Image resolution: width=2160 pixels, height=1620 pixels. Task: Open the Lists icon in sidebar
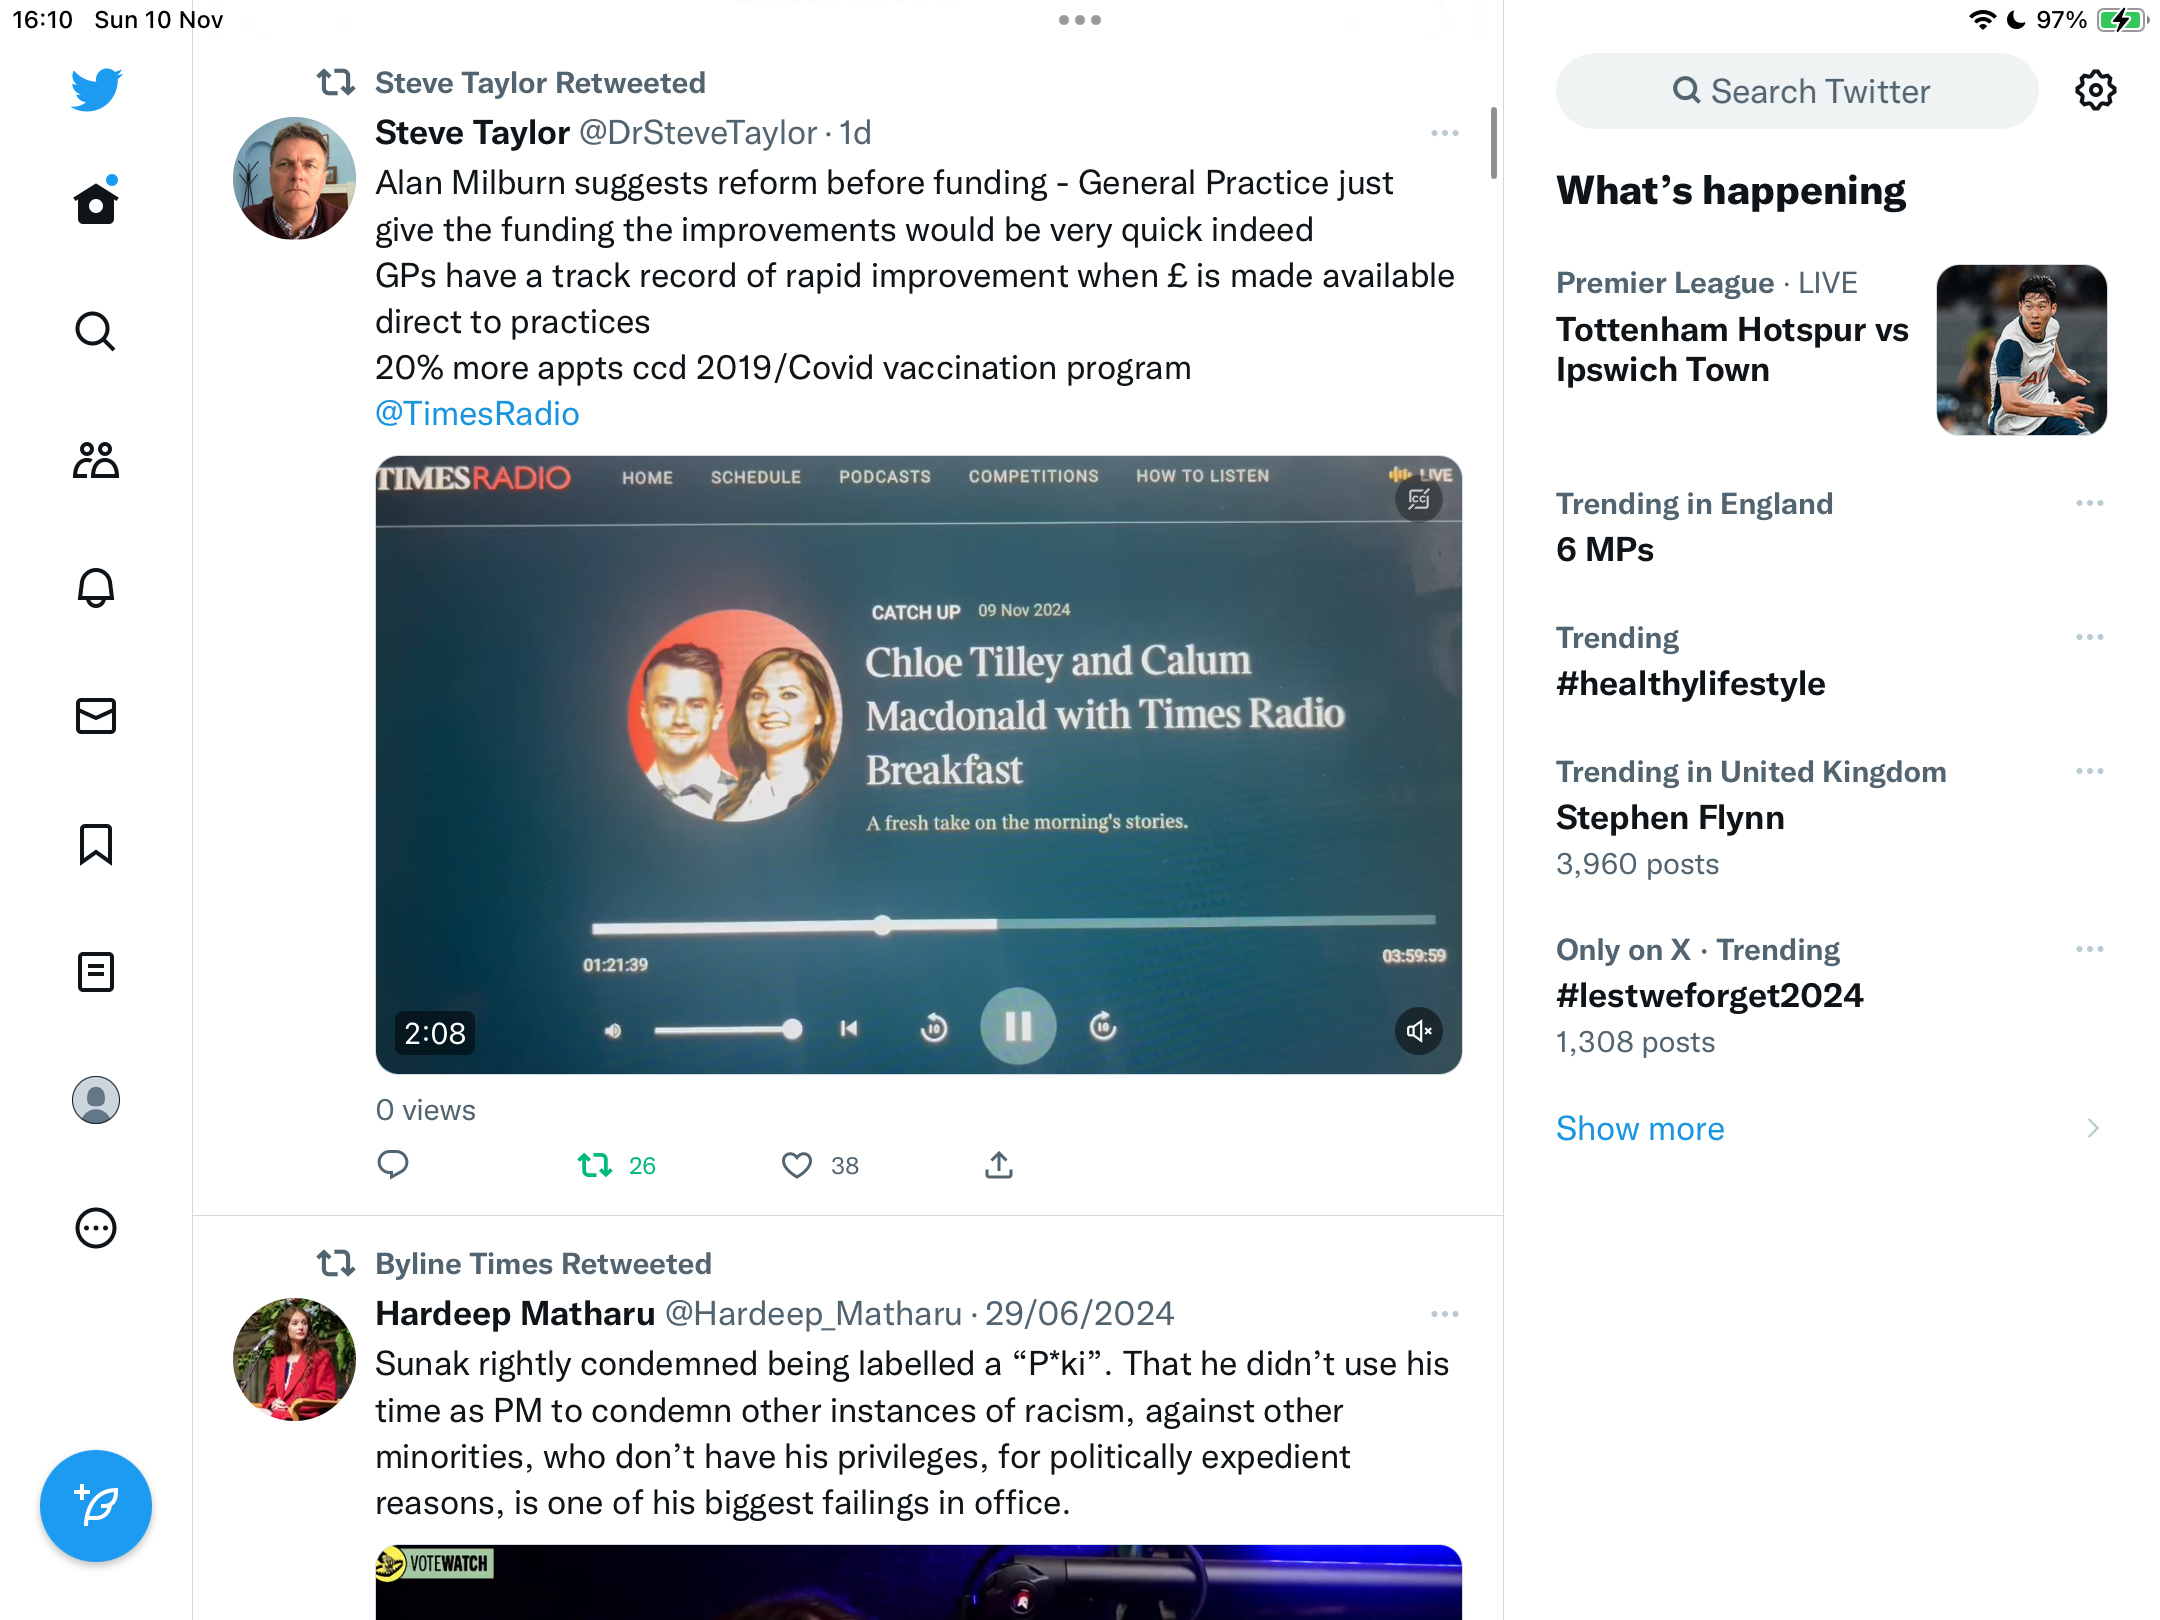(x=96, y=972)
